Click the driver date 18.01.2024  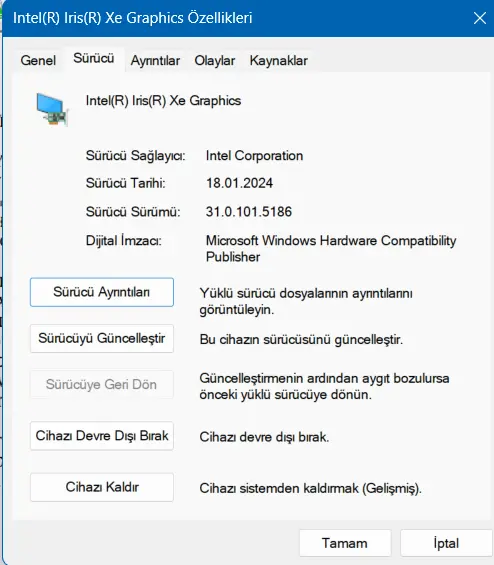tap(239, 183)
